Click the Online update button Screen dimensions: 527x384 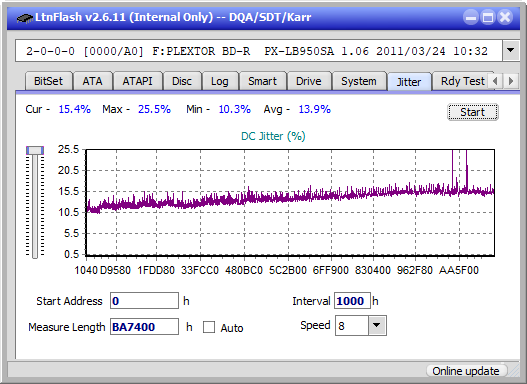[466, 371]
